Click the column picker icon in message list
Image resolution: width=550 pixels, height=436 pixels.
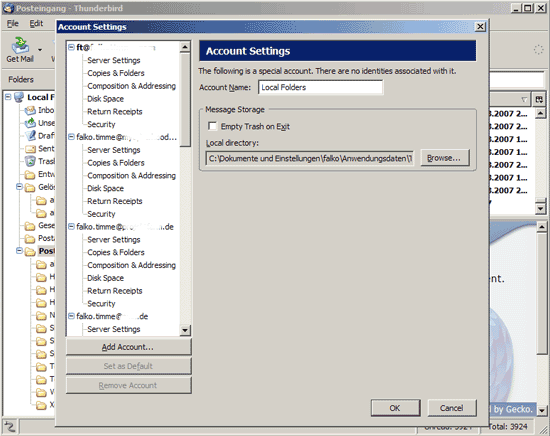(x=539, y=100)
